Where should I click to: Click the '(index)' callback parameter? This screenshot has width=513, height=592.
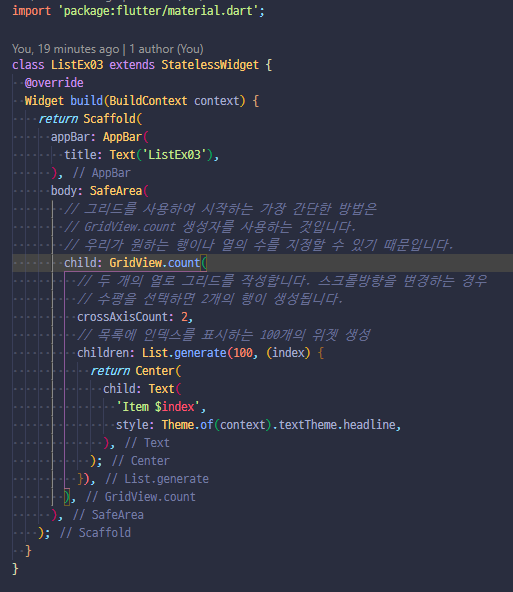[288, 353]
